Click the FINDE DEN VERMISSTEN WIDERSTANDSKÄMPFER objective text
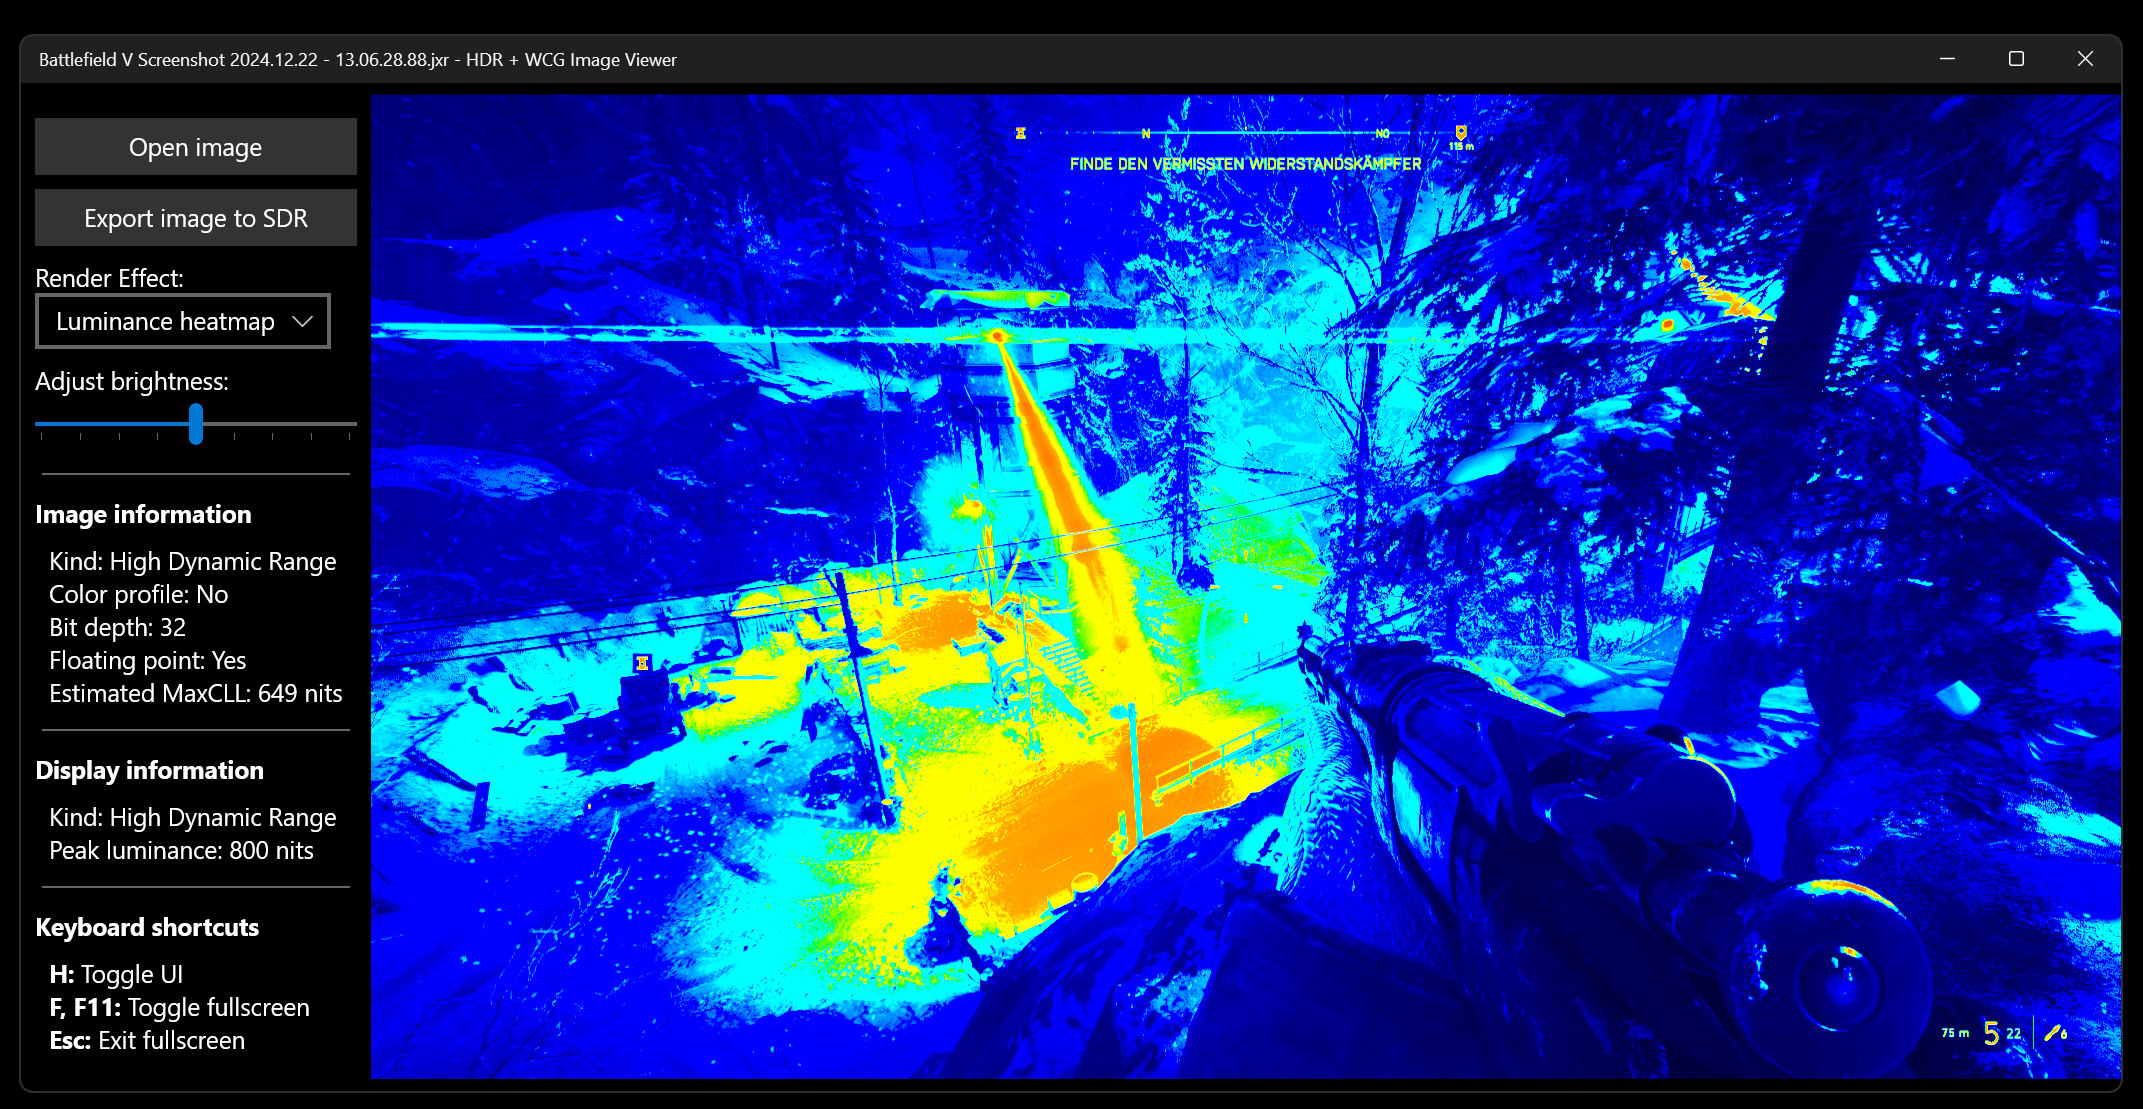 click(x=1245, y=164)
